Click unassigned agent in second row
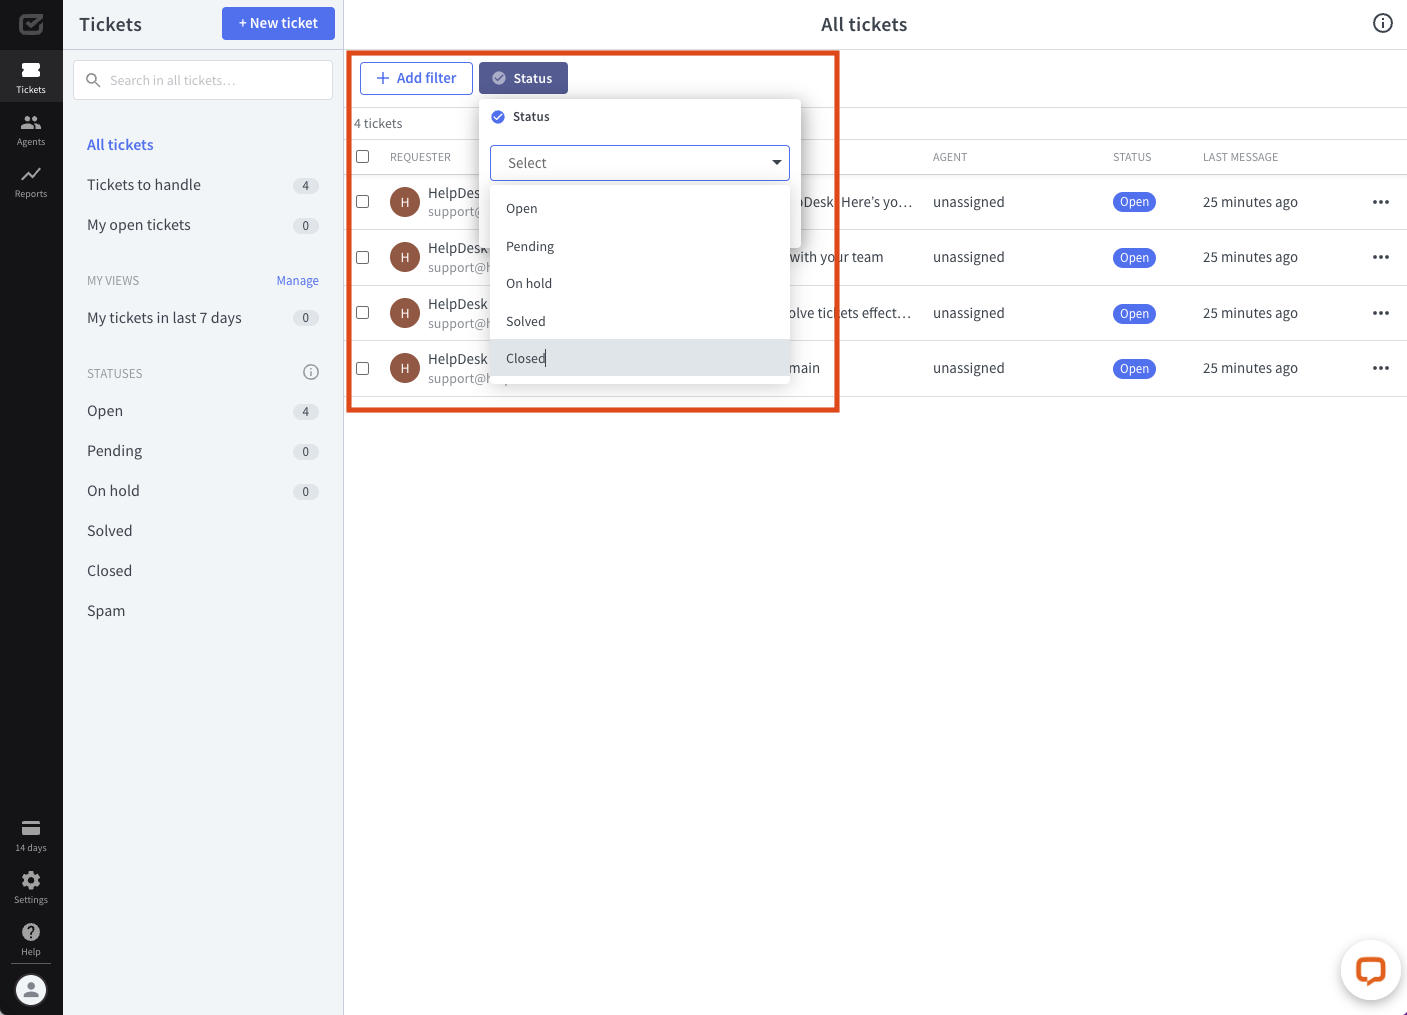 coord(968,257)
